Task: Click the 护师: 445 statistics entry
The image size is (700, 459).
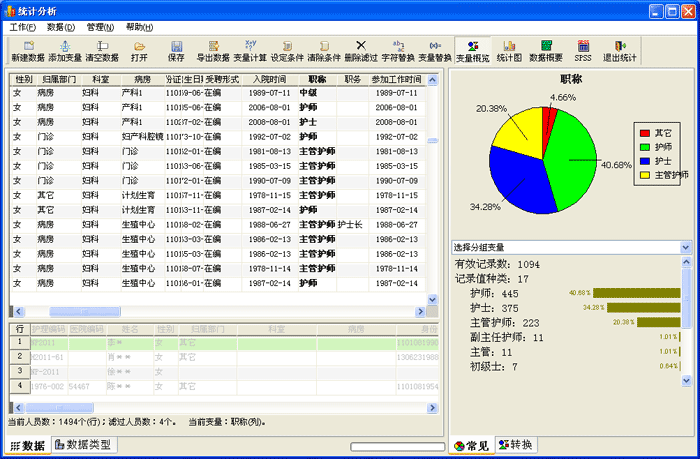Action: click(x=494, y=293)
